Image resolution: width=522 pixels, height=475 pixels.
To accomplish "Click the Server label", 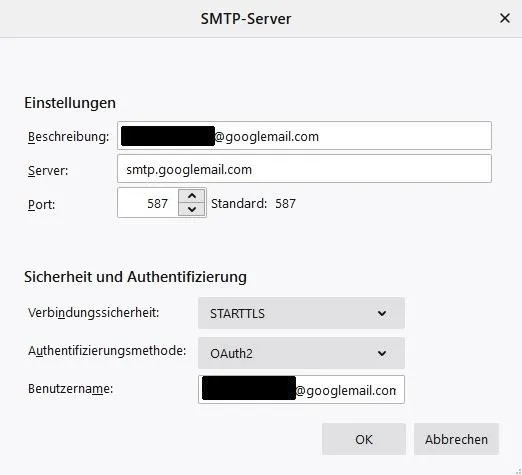I will (48, 171).
